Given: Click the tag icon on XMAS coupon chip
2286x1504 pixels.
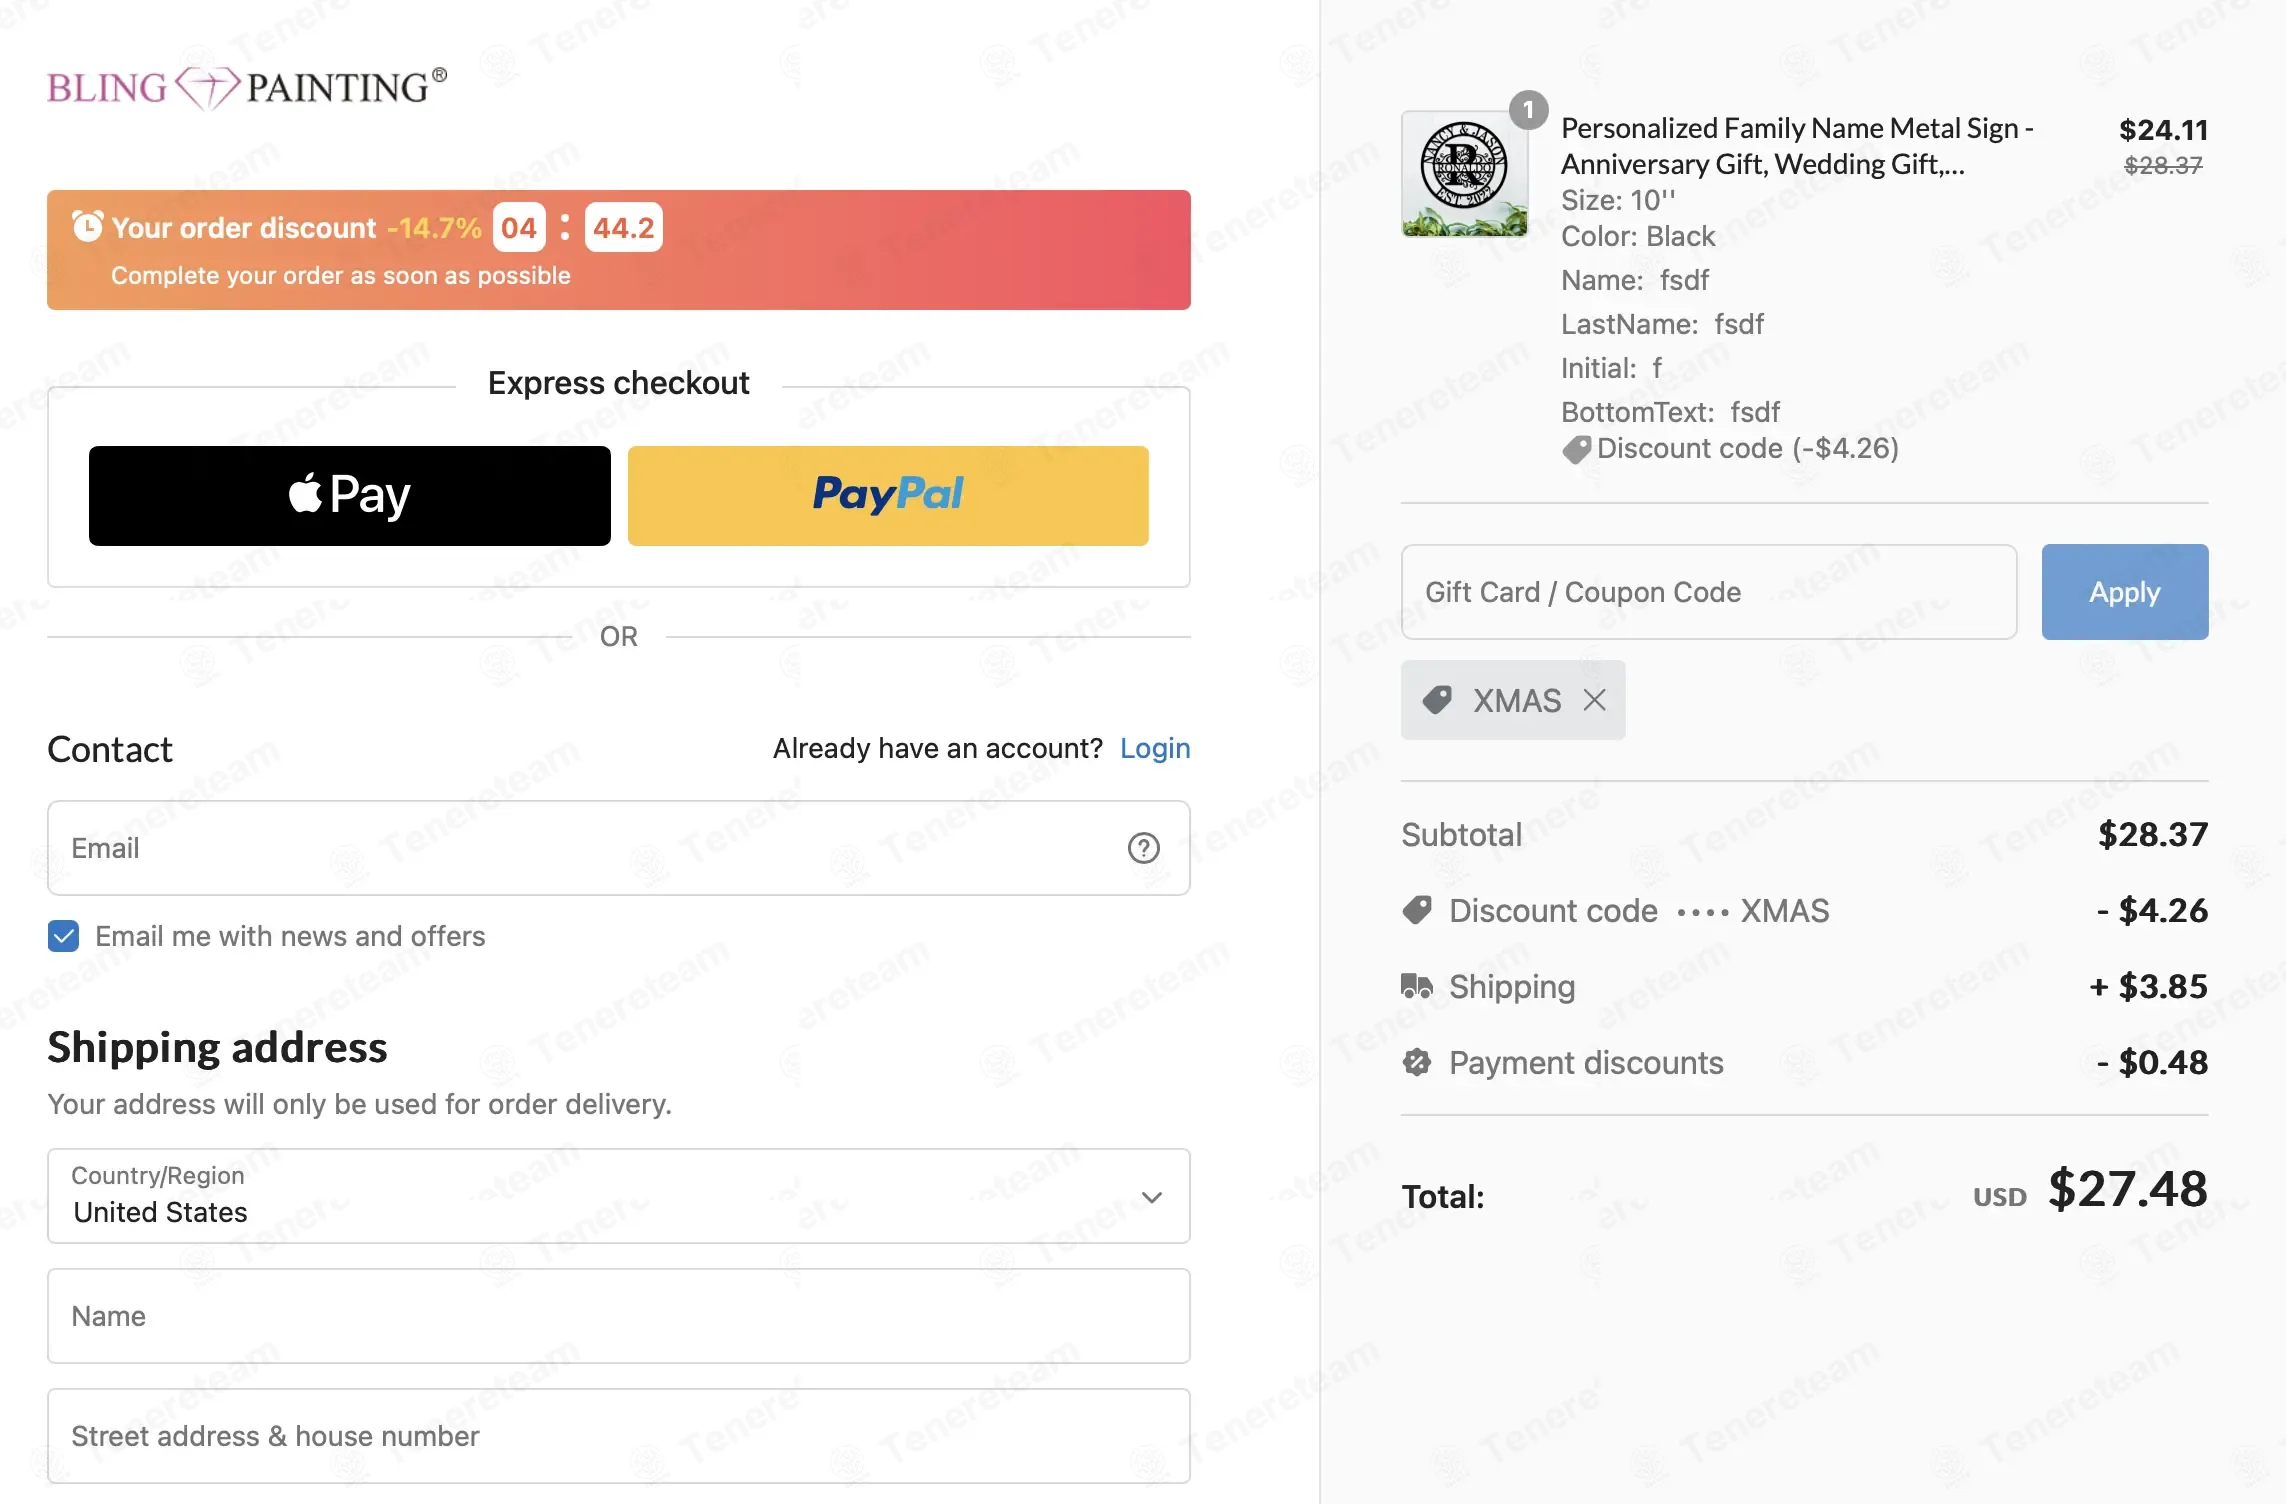Looking at the screenshot, I should [1438, 700].
